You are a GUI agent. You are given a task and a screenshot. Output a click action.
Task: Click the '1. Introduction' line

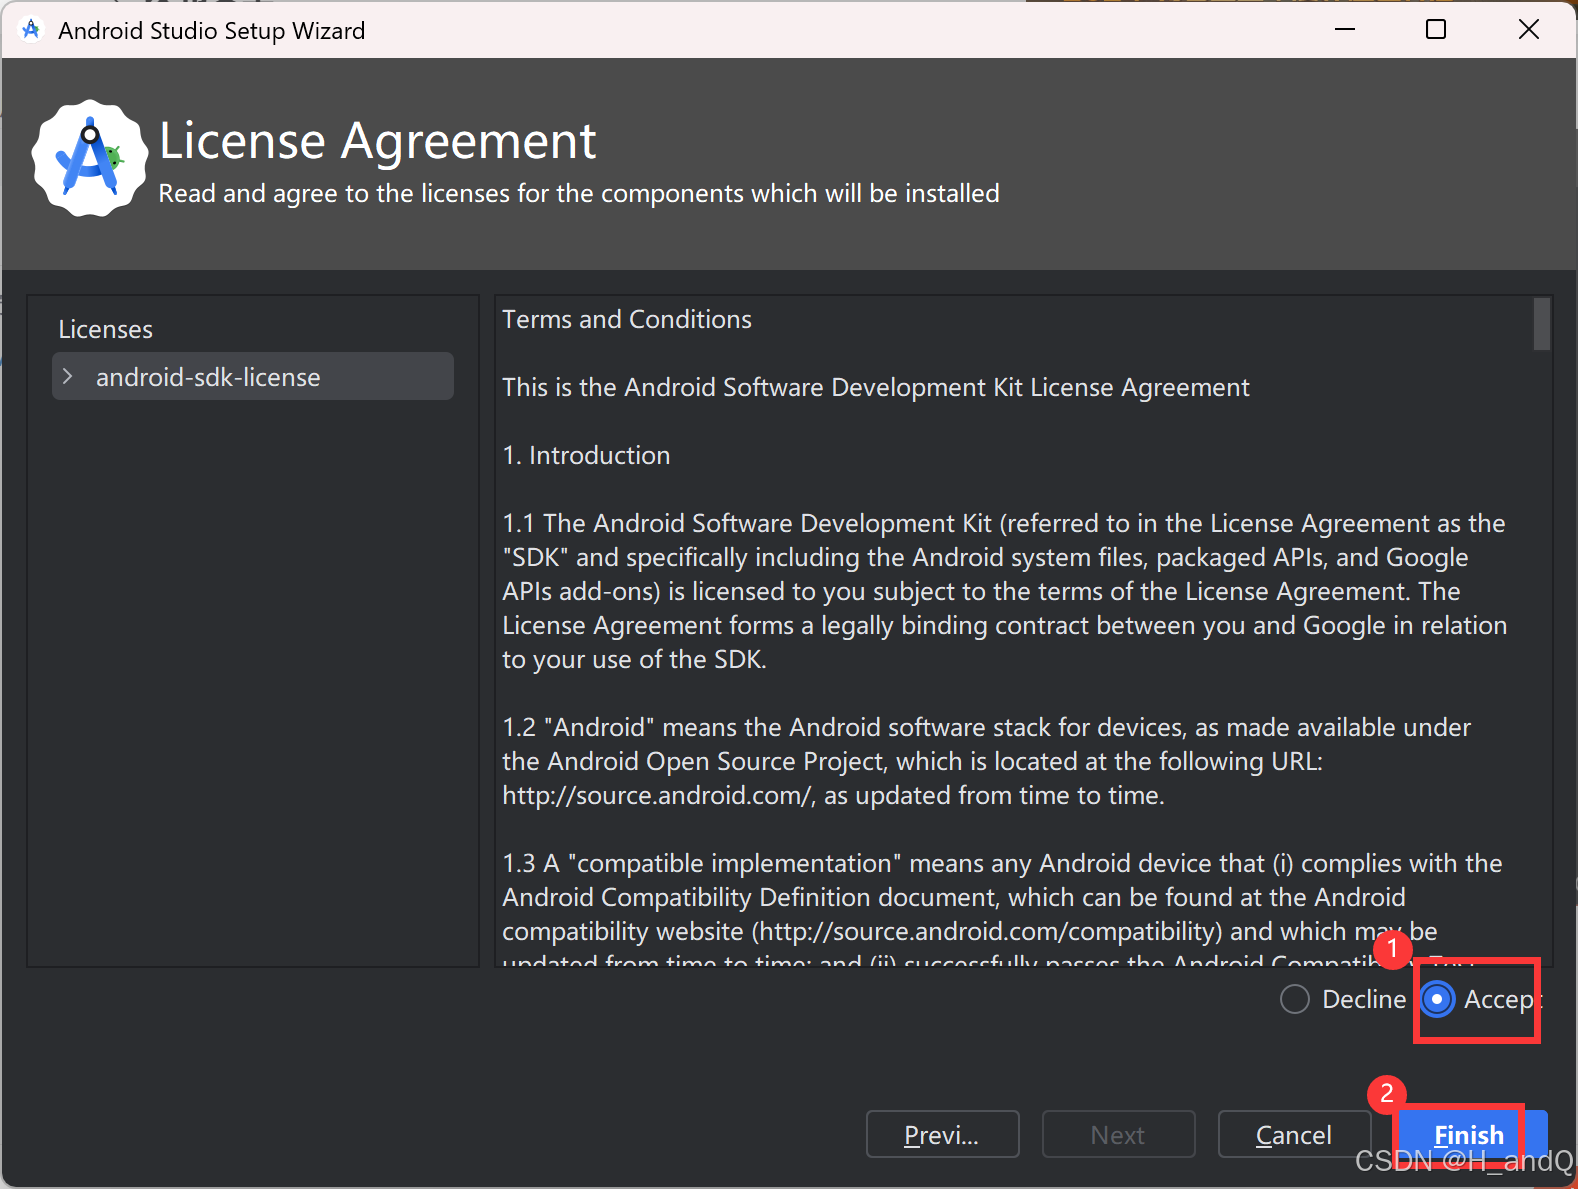coord(586,455)
